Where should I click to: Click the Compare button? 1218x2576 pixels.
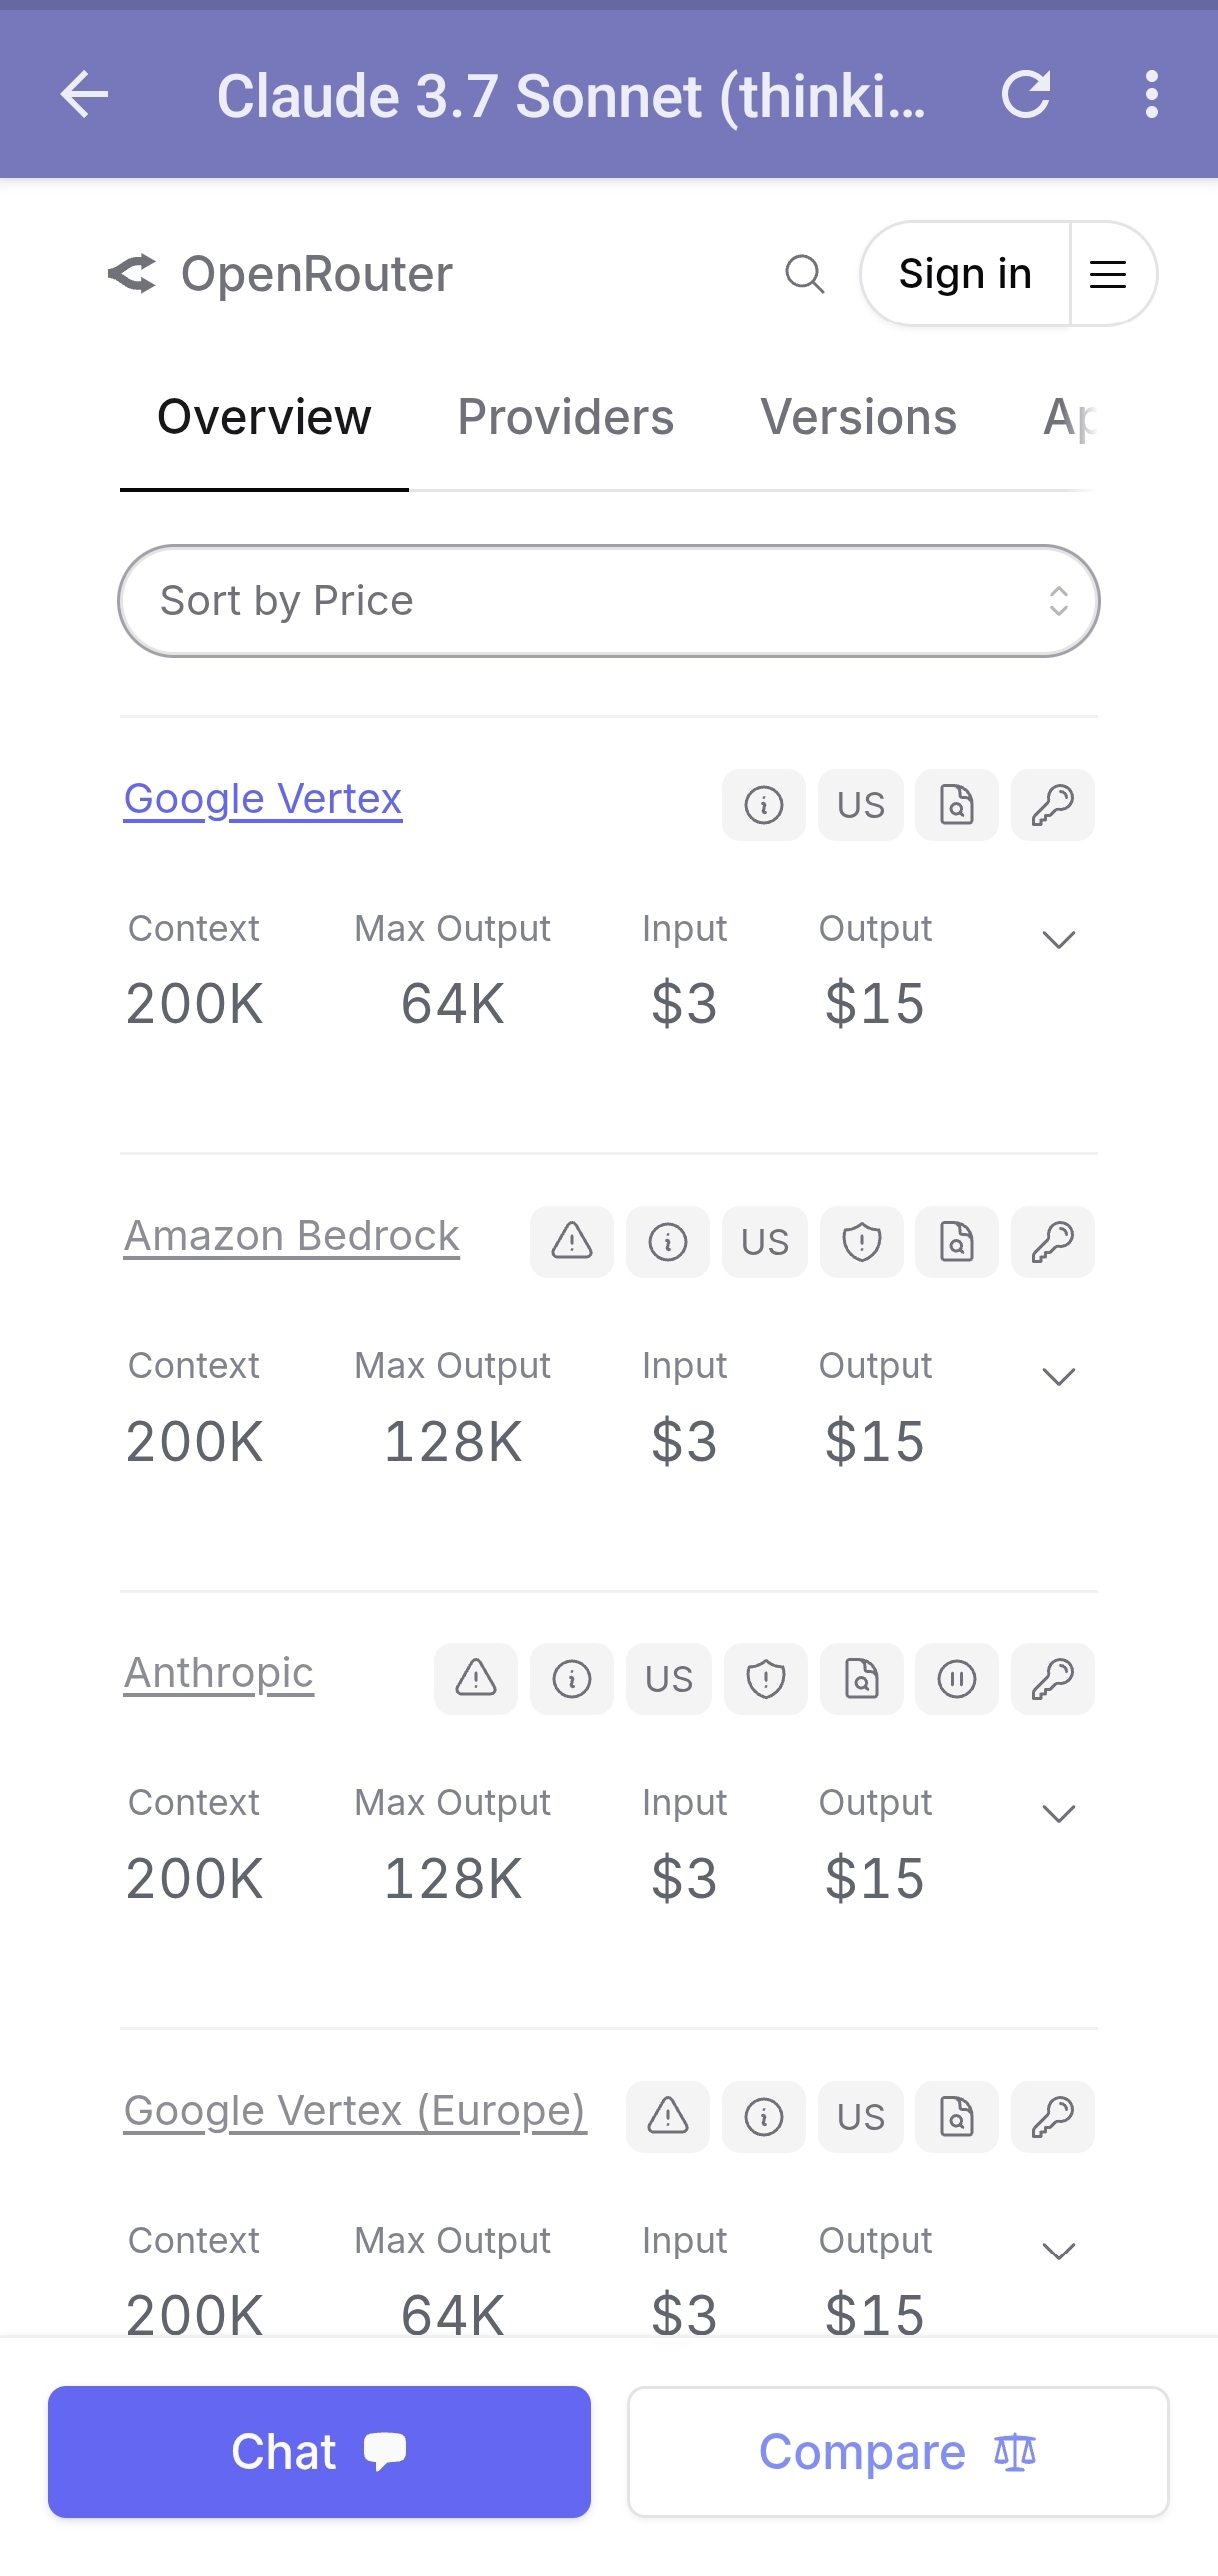(x=898, y=2452)
